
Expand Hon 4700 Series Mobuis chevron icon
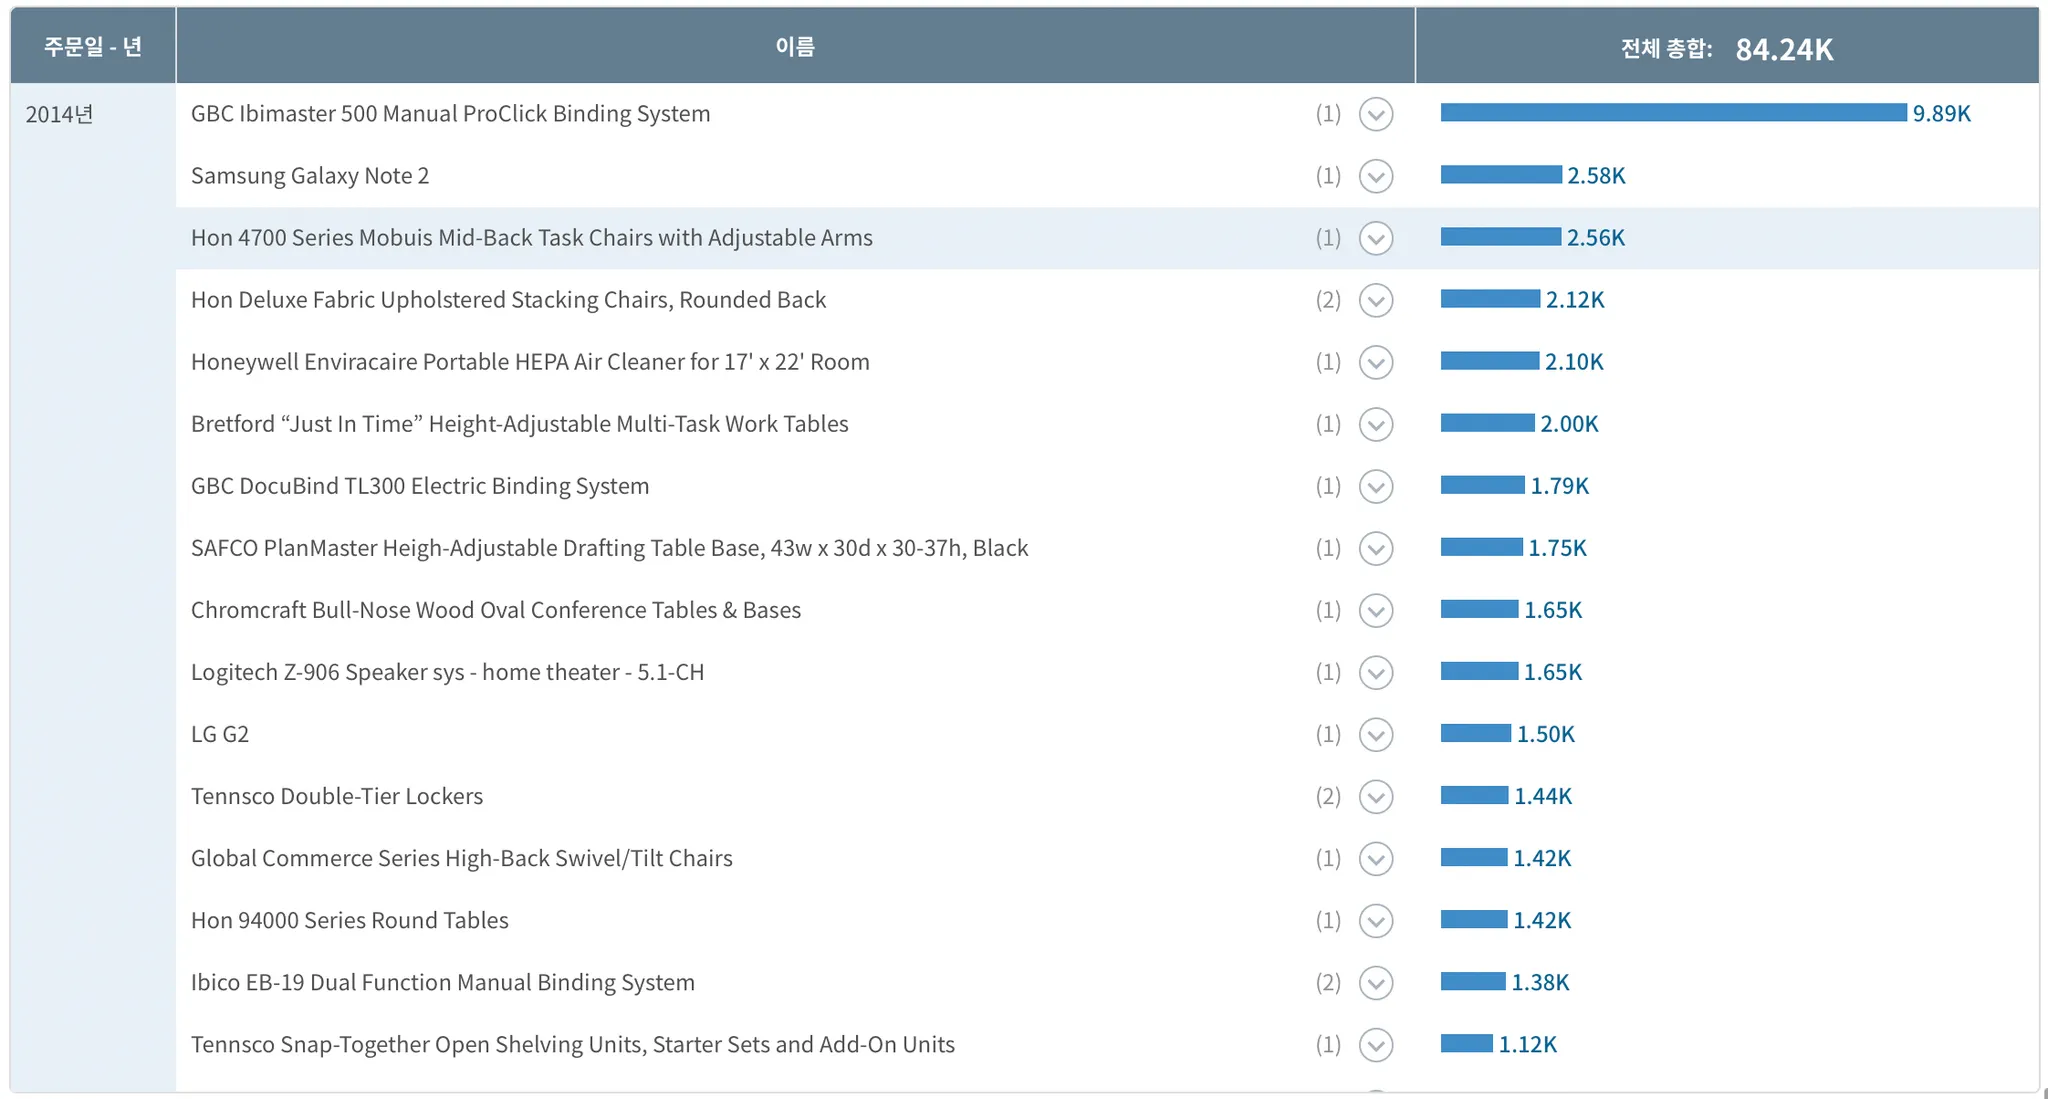click(1376, 238)
